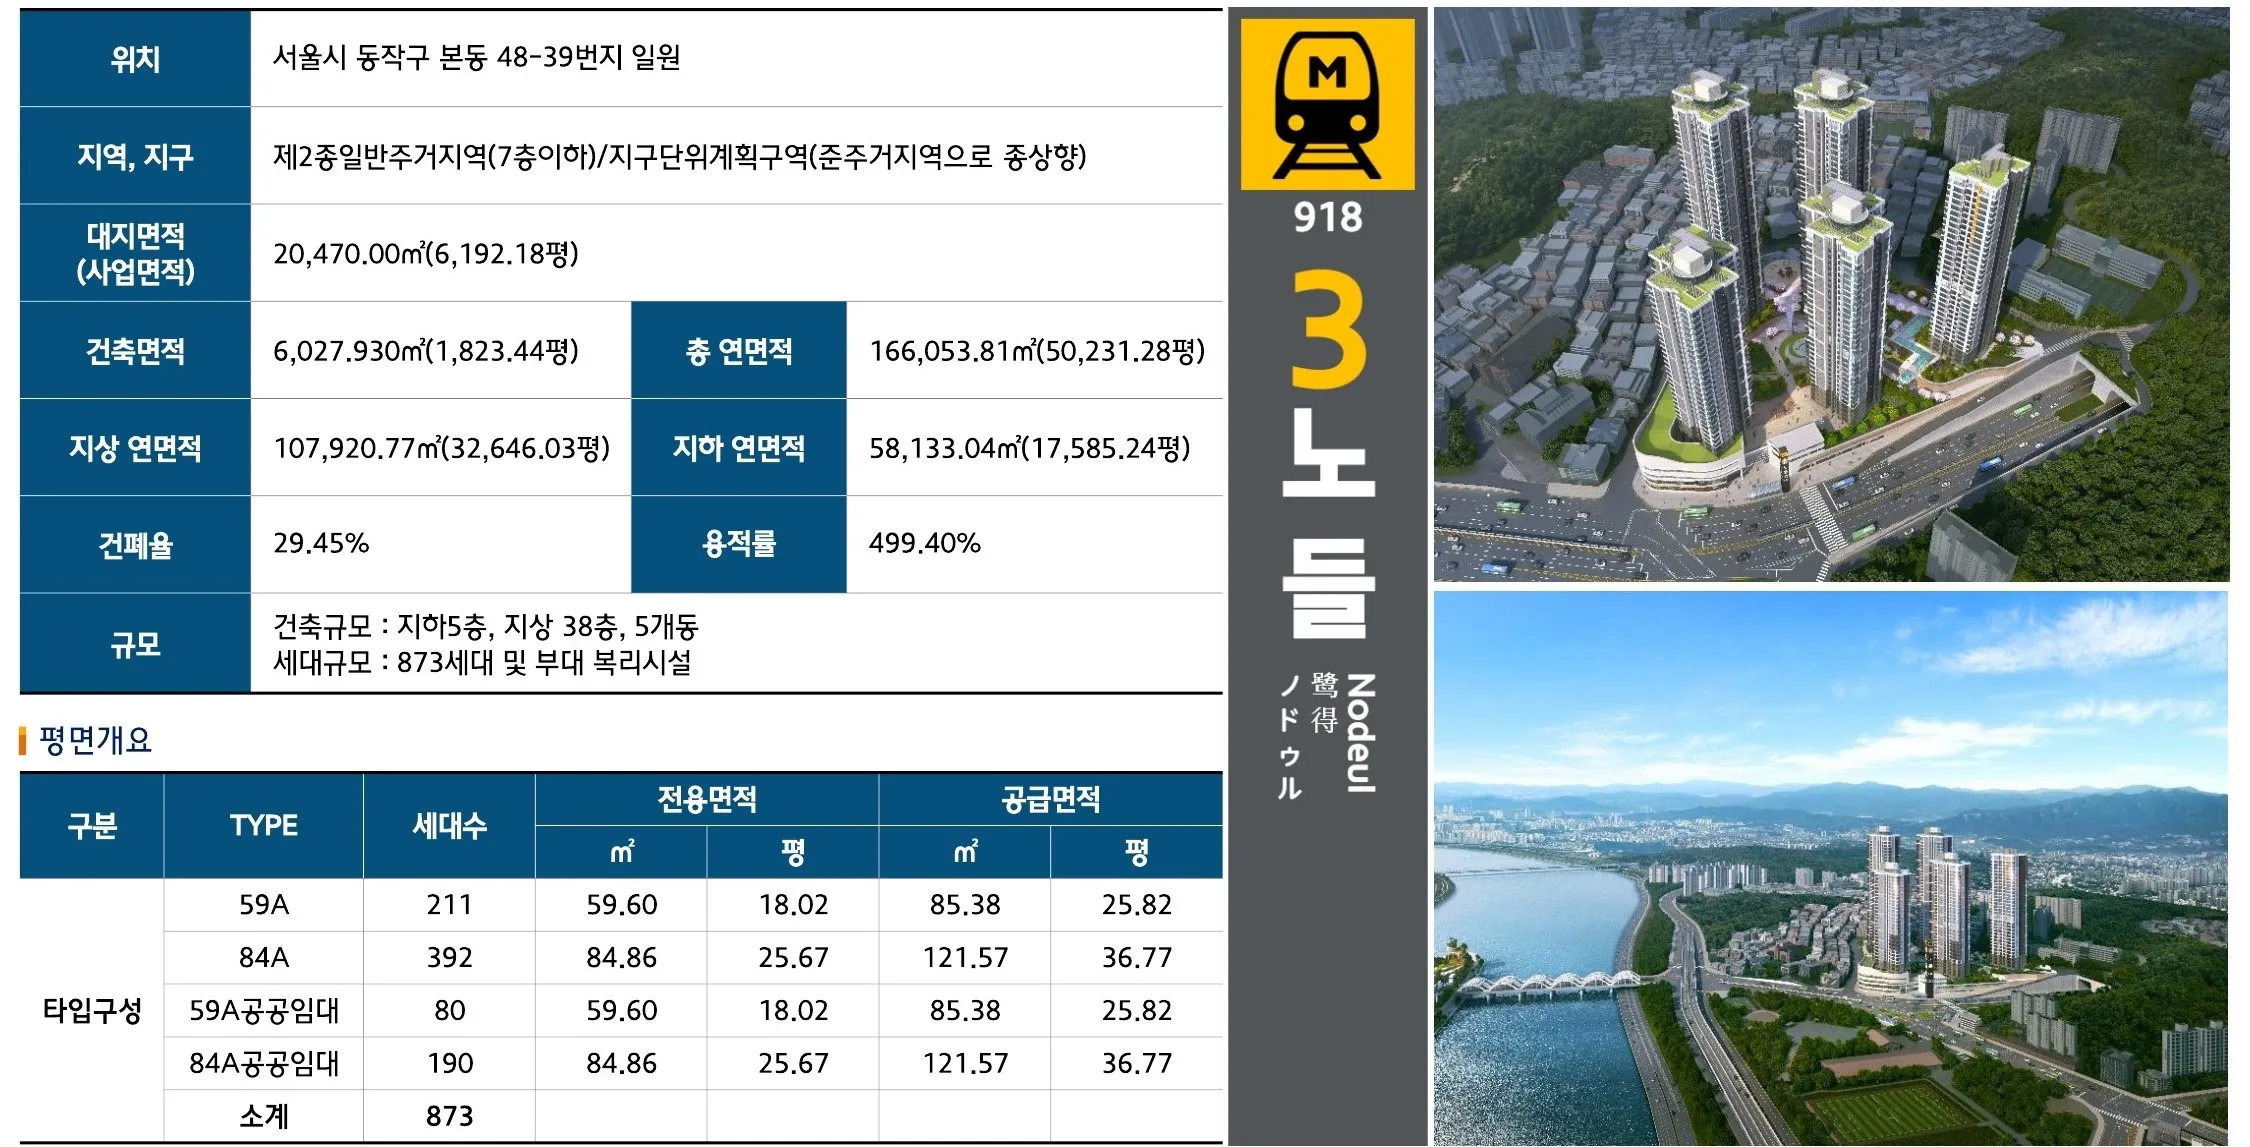Click the 세대수 column header
The width and height of the screenshot is (2250, 1147).
(x=449, y=826)
